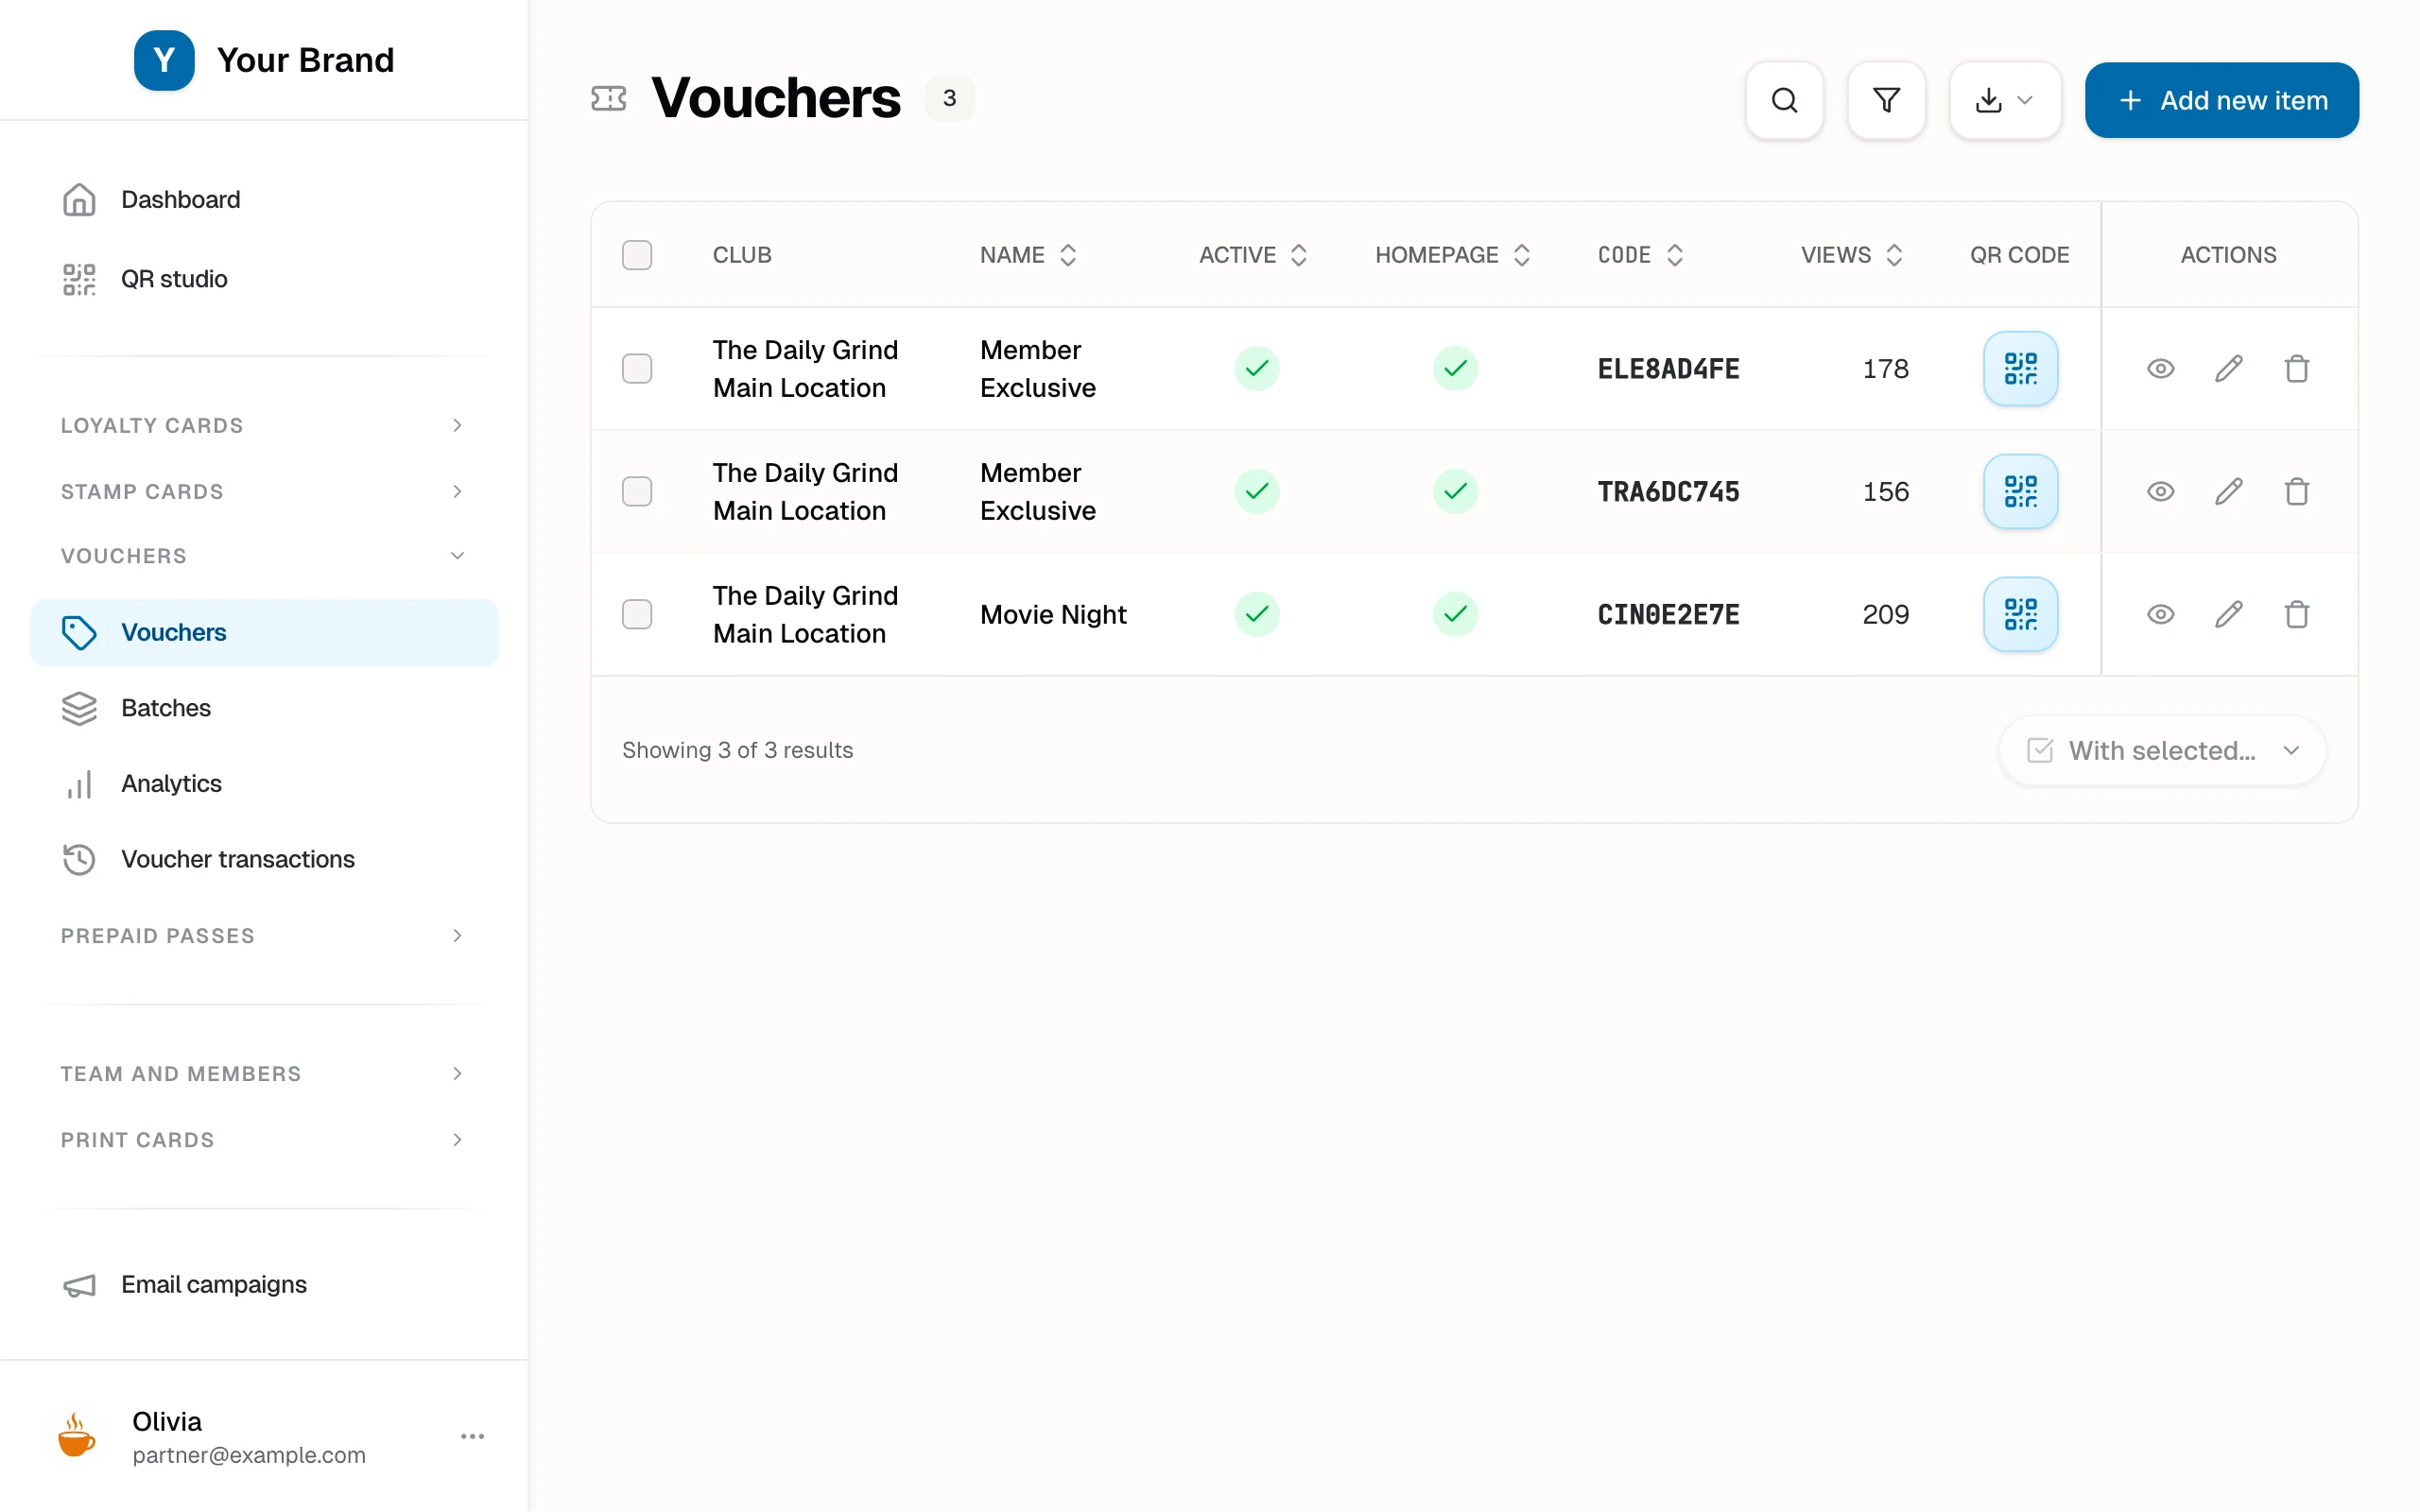Click Add new item button
The image size is (2420, 1512).
(x=2221, y=100)
